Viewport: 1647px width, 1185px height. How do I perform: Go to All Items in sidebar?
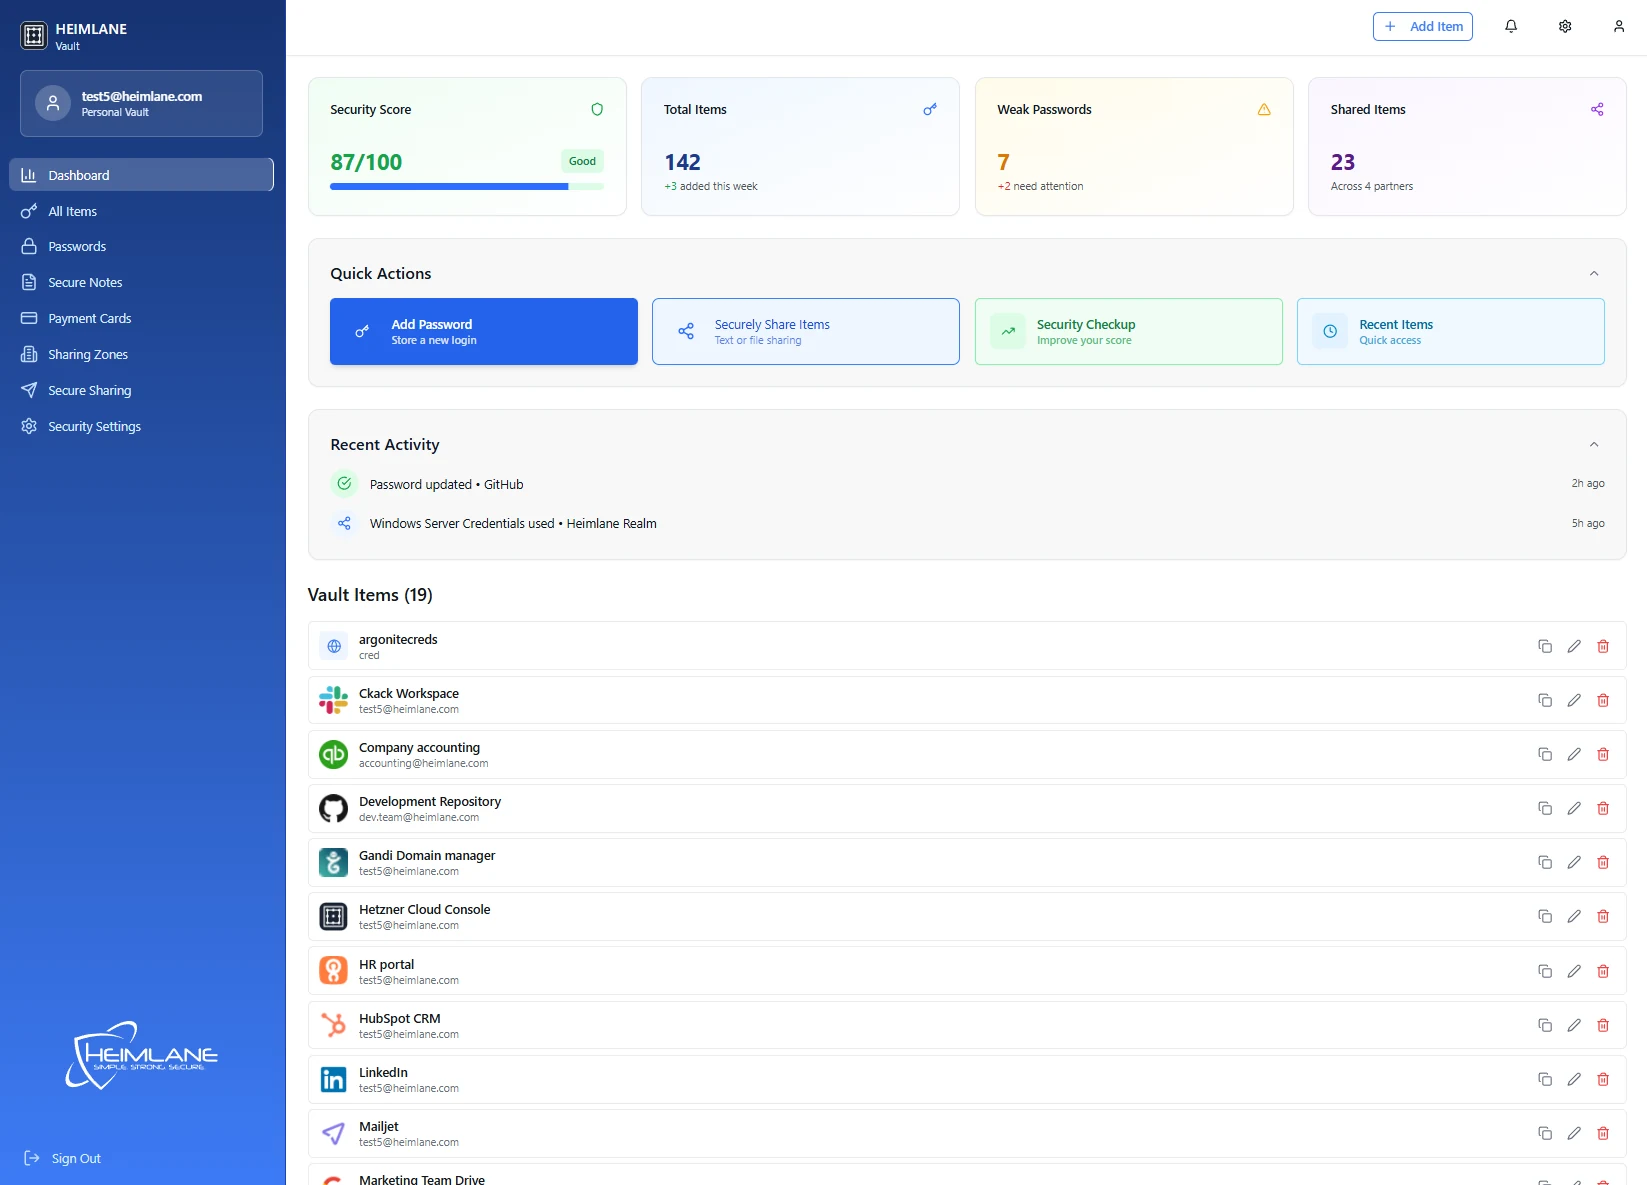coord(141,211)
